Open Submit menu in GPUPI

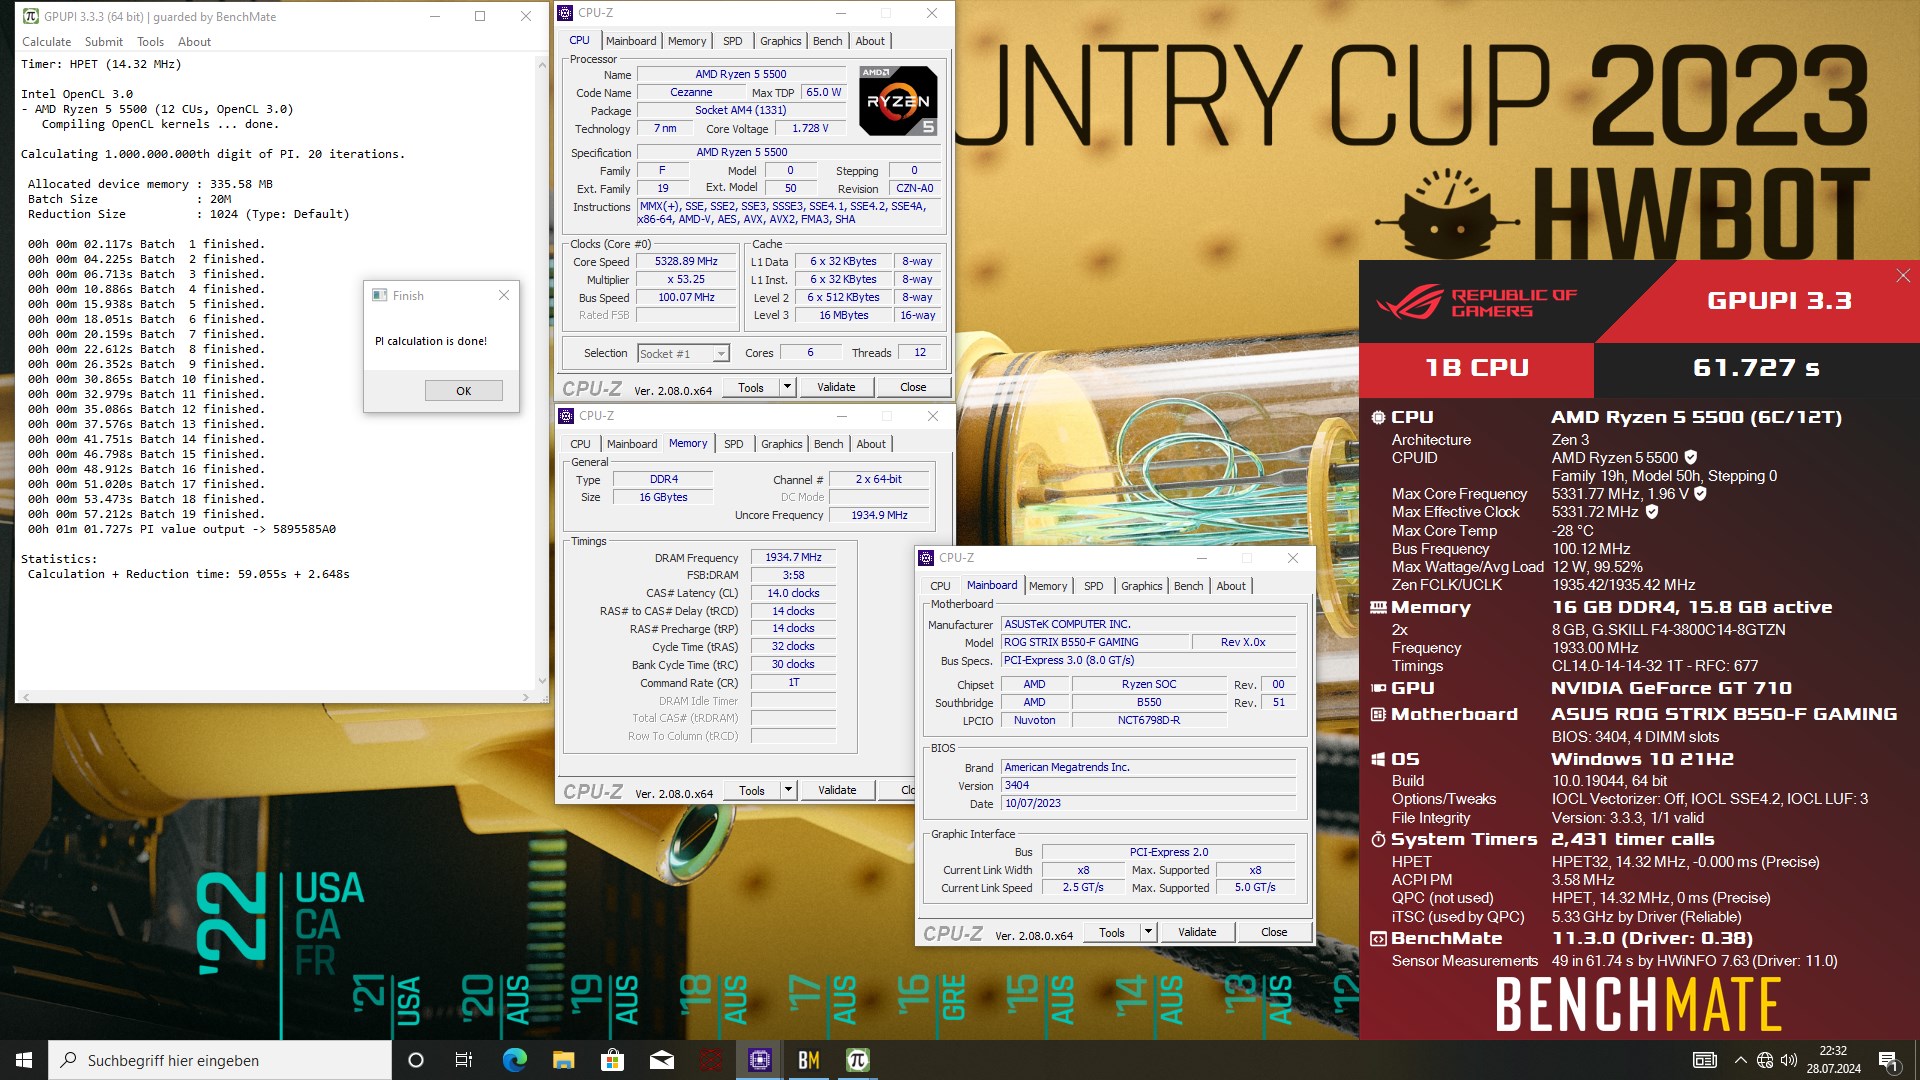point(104,42)
